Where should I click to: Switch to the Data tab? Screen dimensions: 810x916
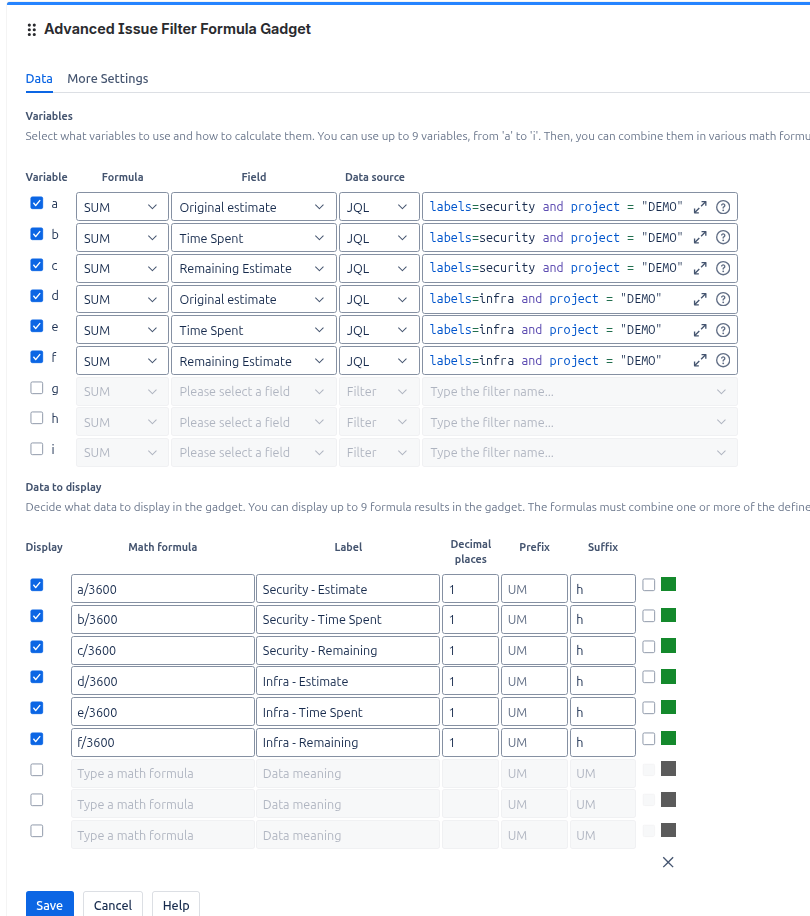click(x=39, y=79)
